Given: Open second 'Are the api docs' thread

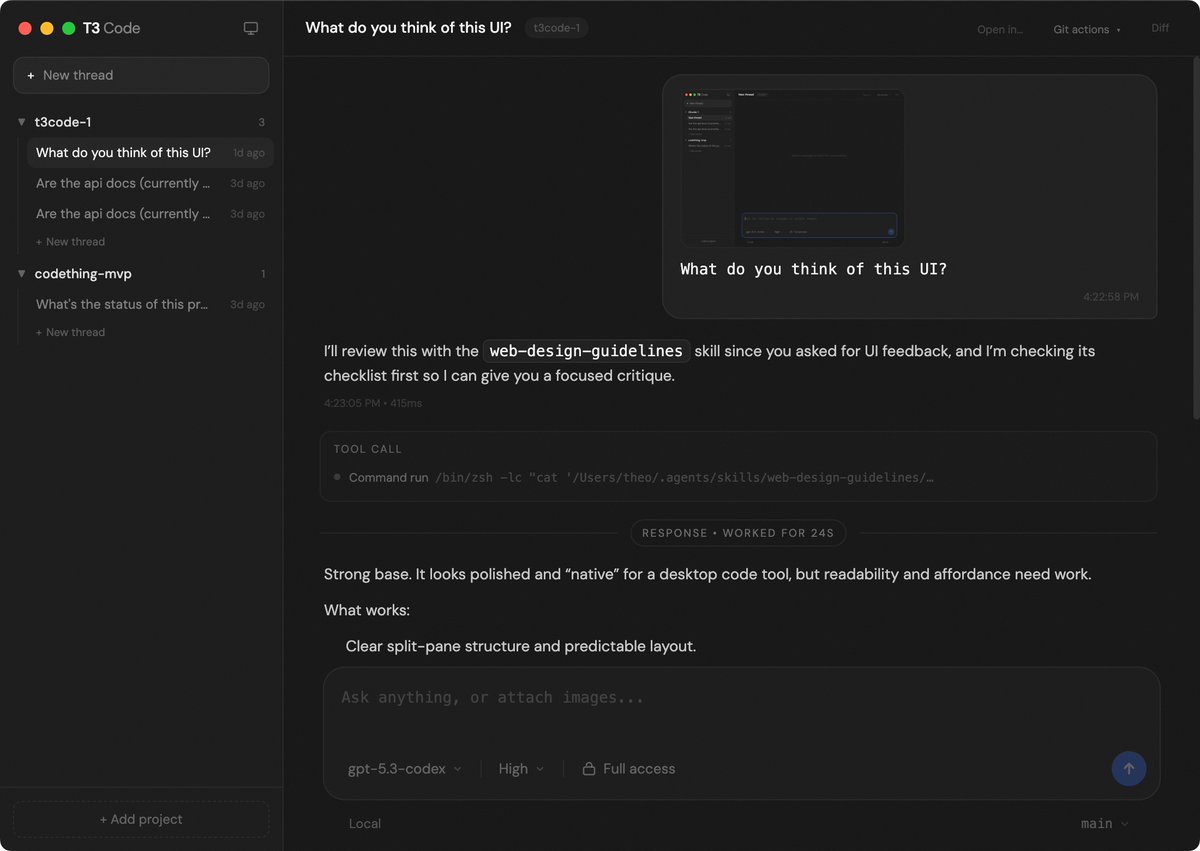Looking at the screenshot, I should click(x=150, y=214).
